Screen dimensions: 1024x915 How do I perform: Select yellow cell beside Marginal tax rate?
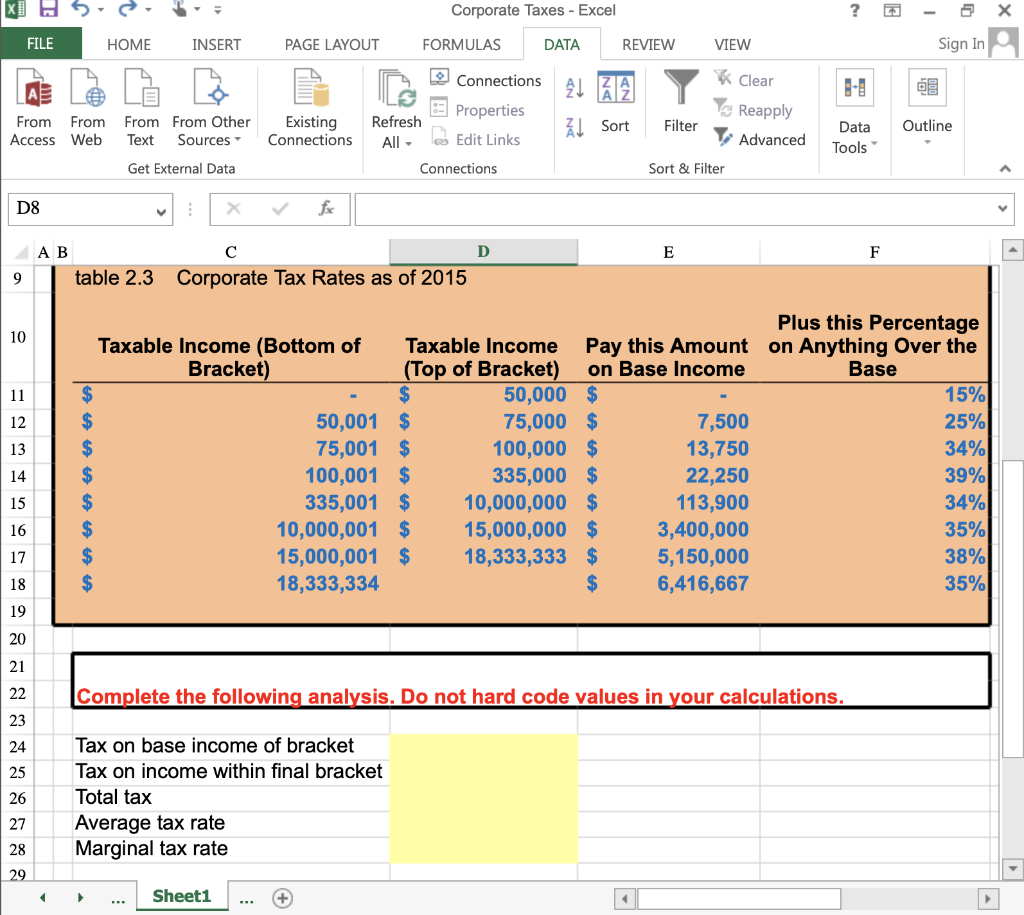click(483, 849)
